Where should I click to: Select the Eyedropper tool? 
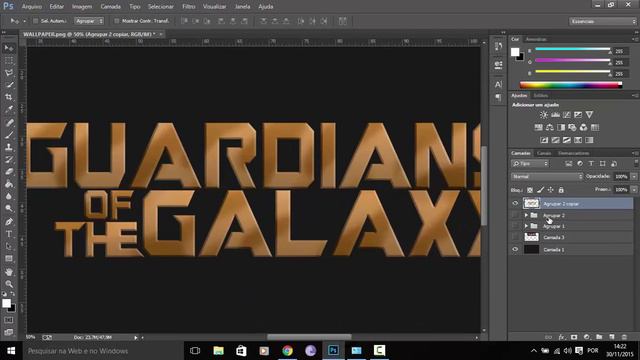[9, 109]
